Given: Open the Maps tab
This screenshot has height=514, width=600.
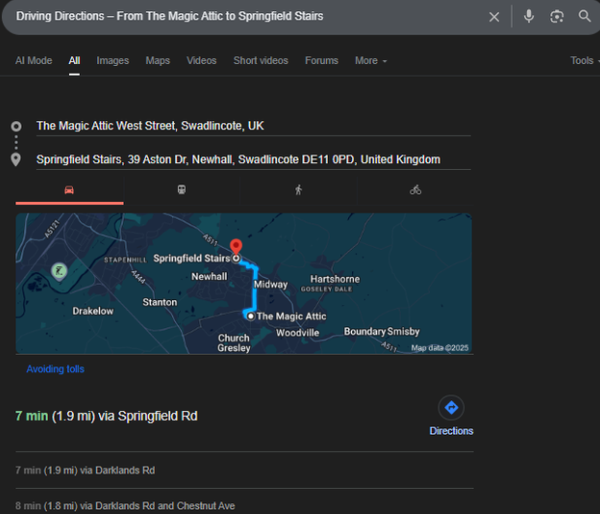Looking at the screenshot, I should coord(158,60).
